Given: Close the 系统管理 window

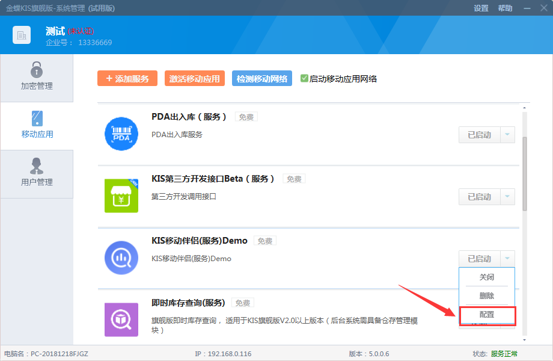Looking at the screenshot, I should coord(544,8).
